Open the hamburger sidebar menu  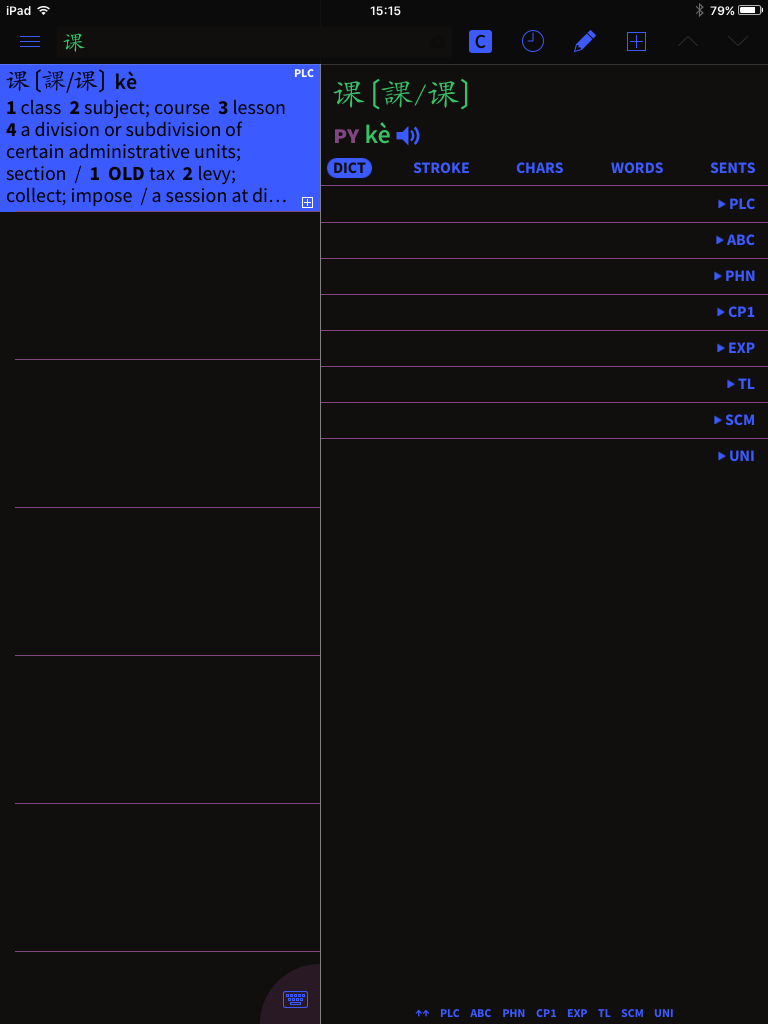tap(30, 42)
